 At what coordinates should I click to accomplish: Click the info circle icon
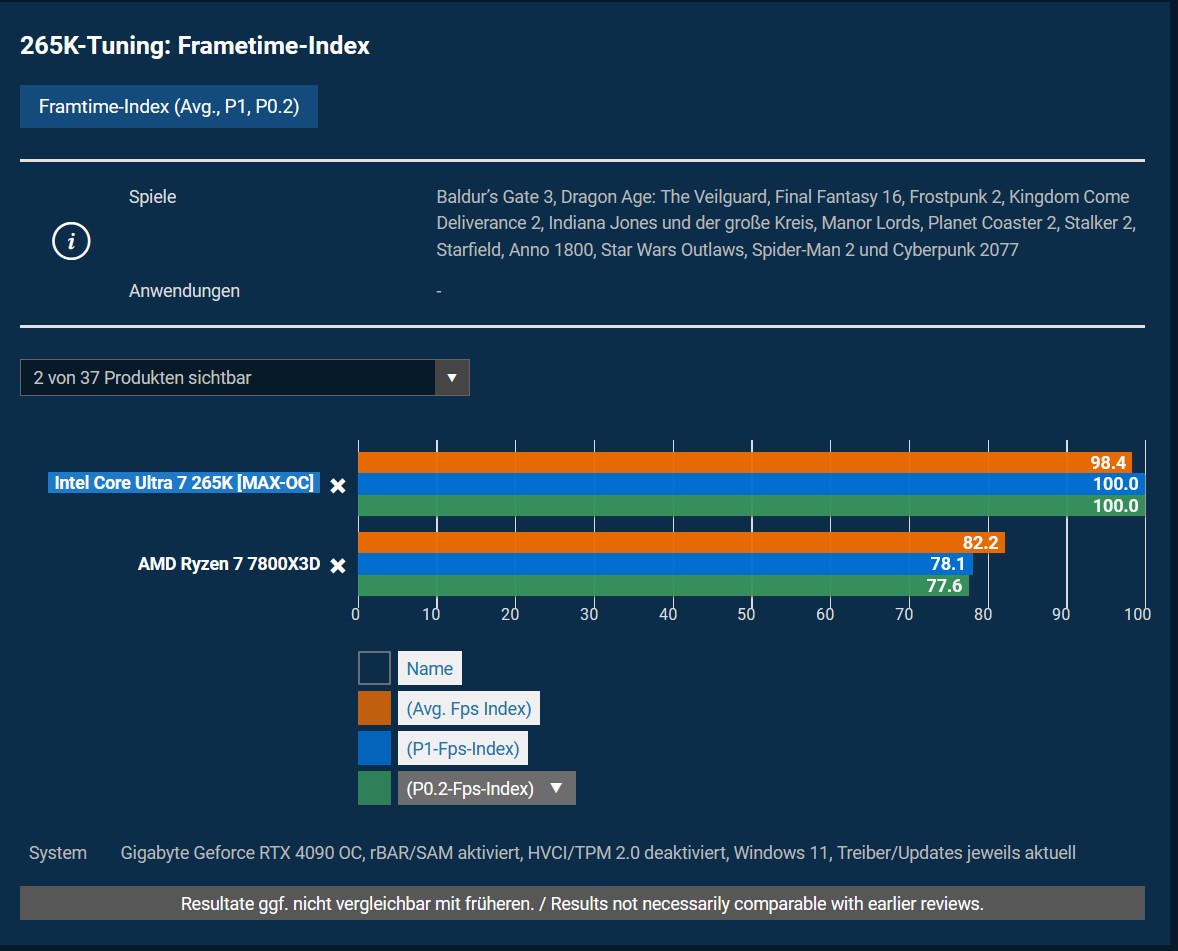click(71, 241)
